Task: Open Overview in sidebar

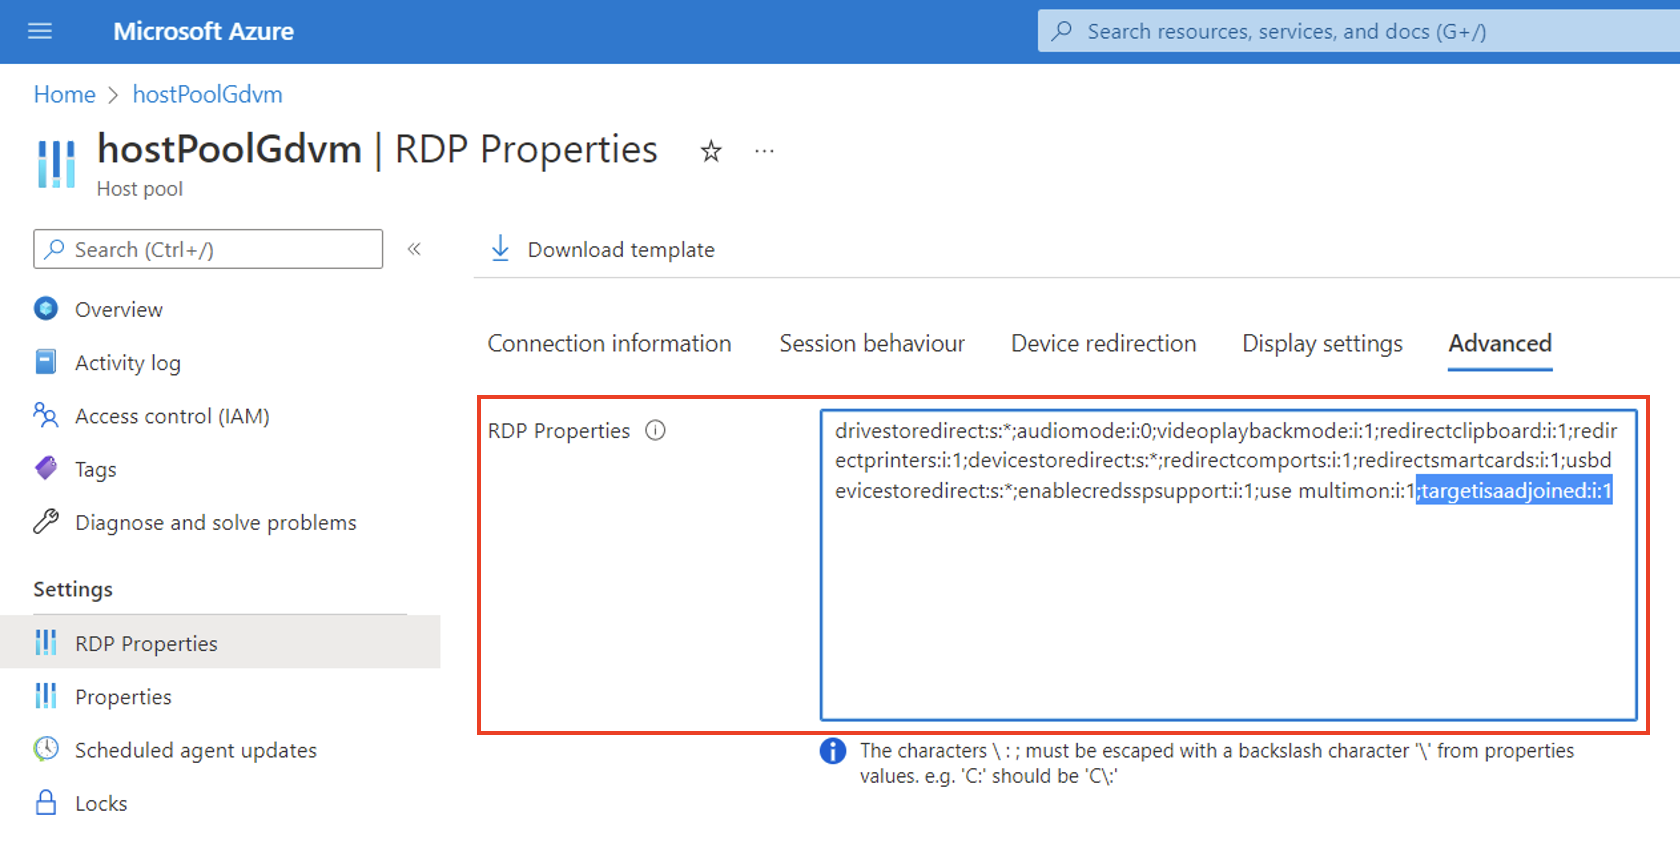Action: 119,309
